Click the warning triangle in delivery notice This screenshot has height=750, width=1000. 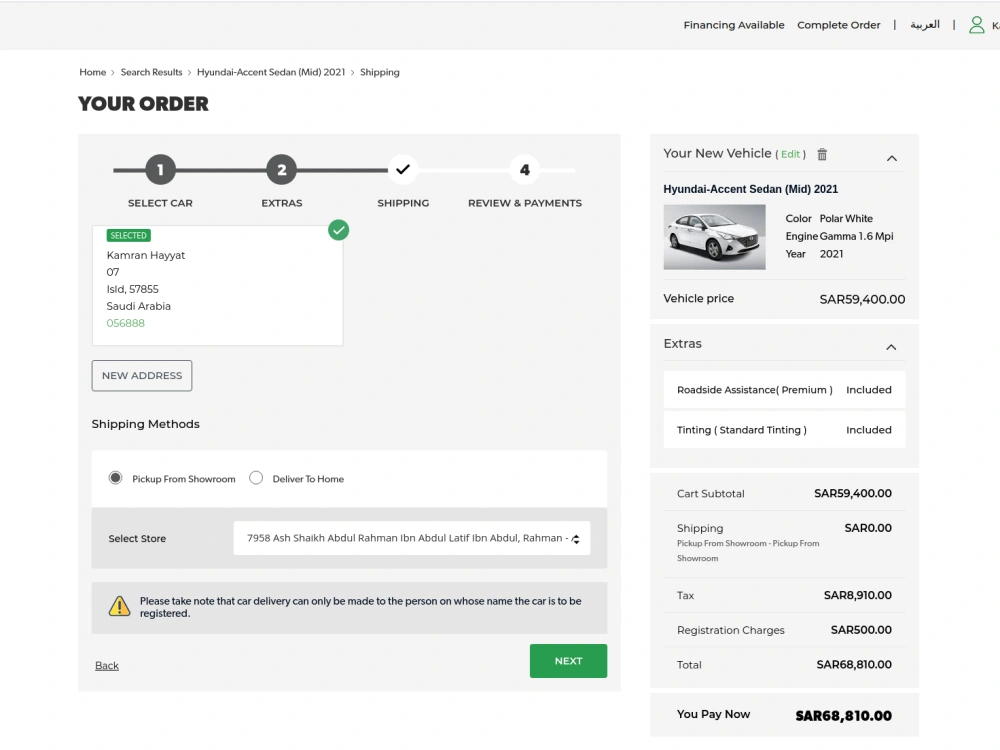[121, 606]
